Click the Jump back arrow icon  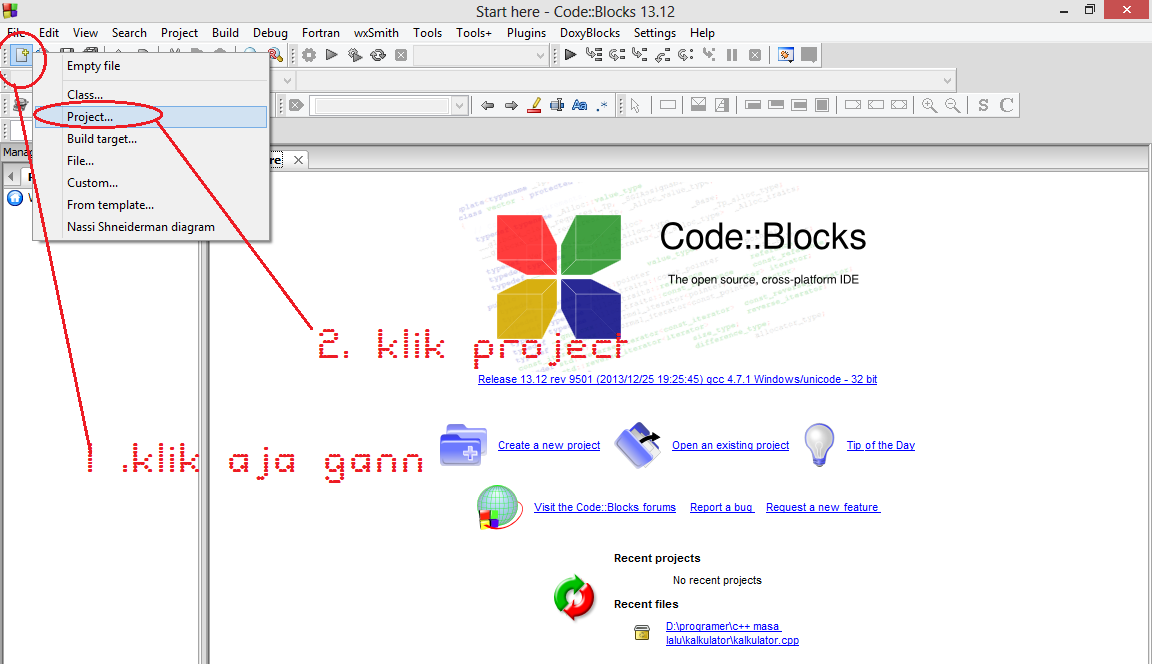tap(488, 106)
